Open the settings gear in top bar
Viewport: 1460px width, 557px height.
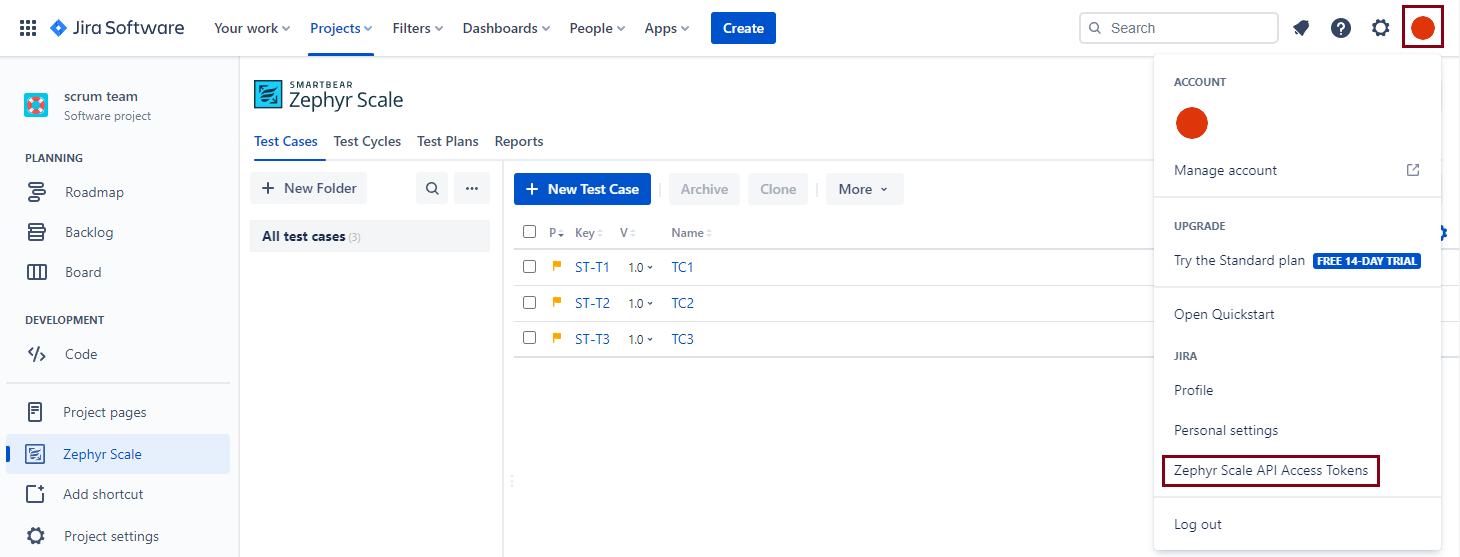1381,28
